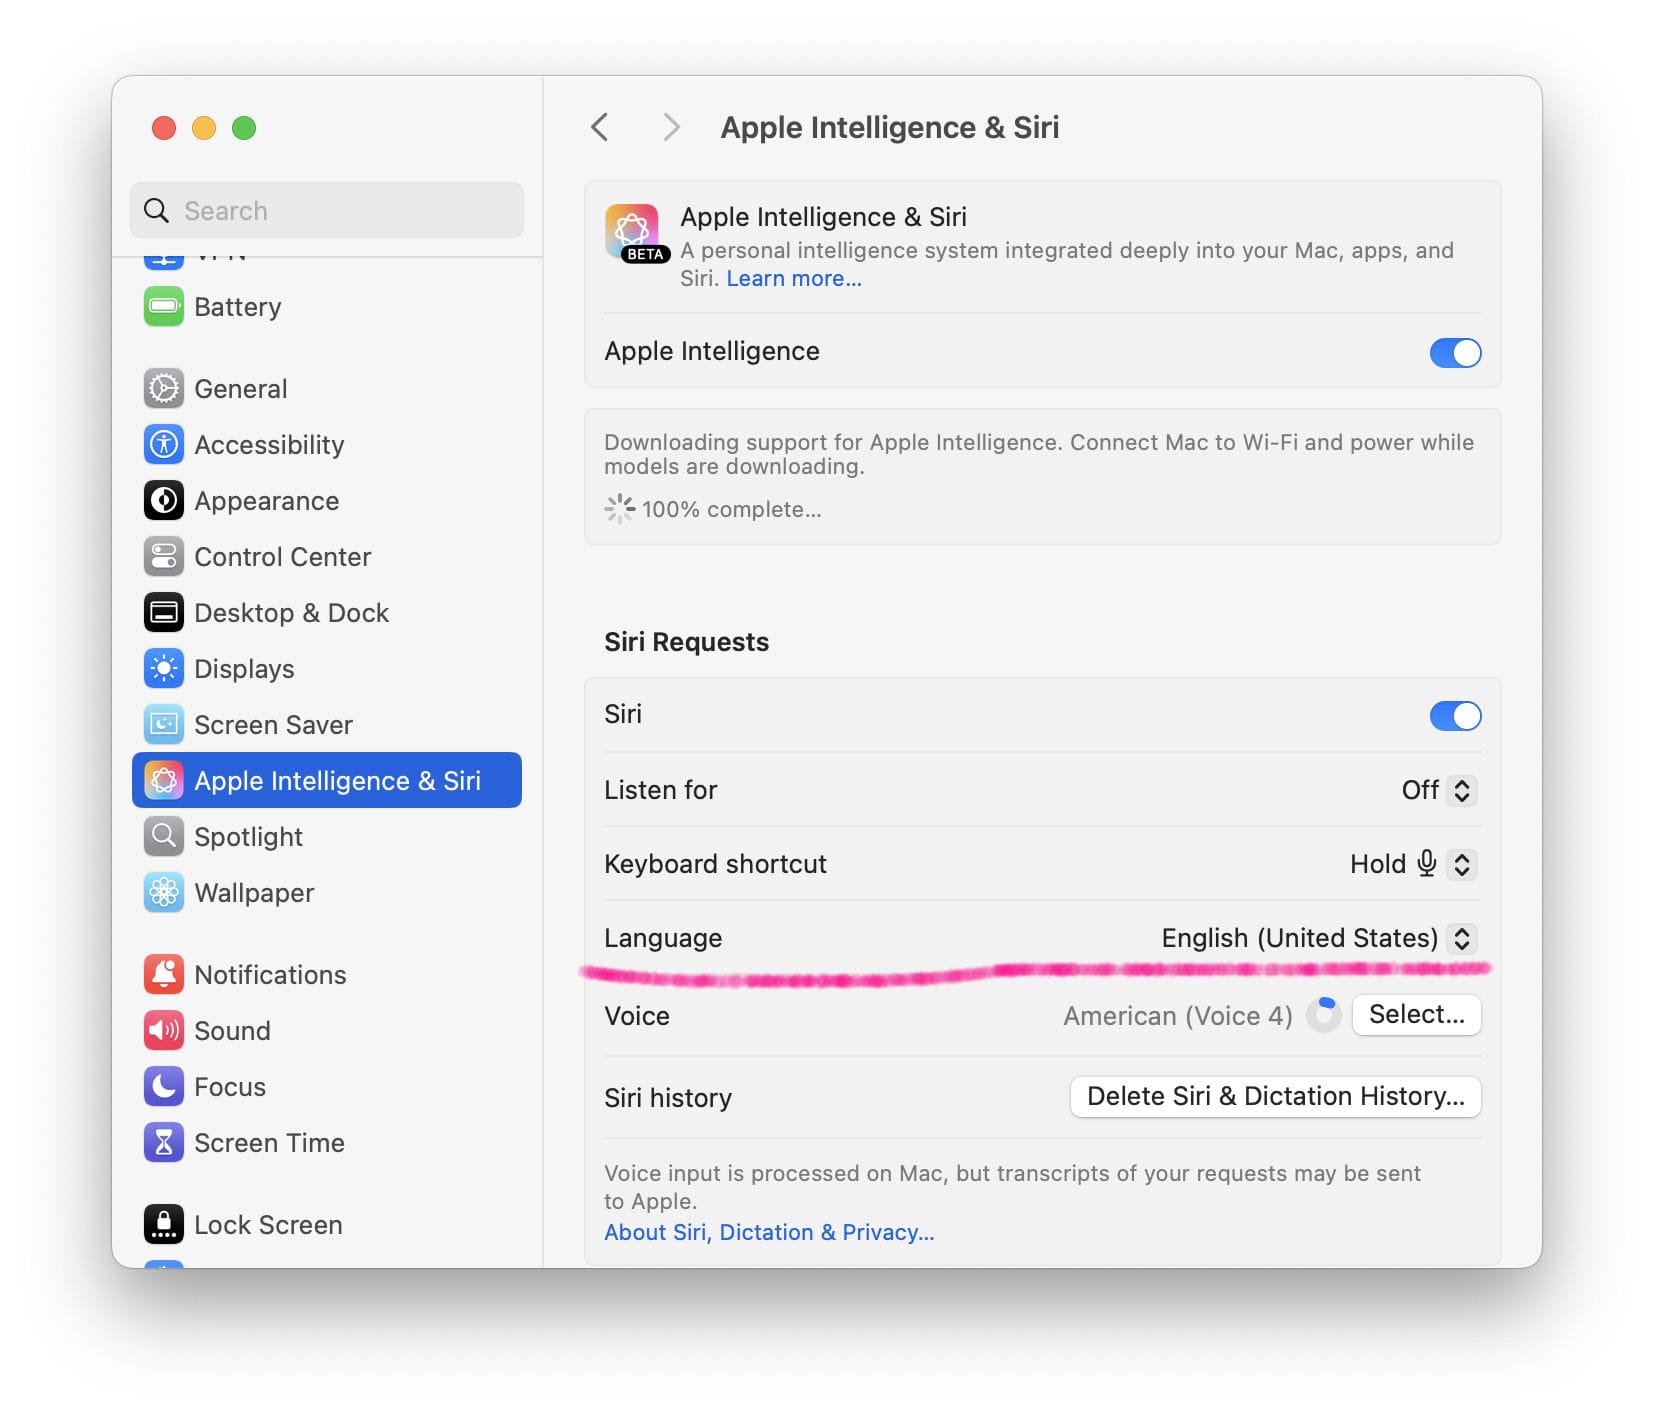Open Displays settings
This screenshot has height=1416, width=1654.
(x=327, y=669)
